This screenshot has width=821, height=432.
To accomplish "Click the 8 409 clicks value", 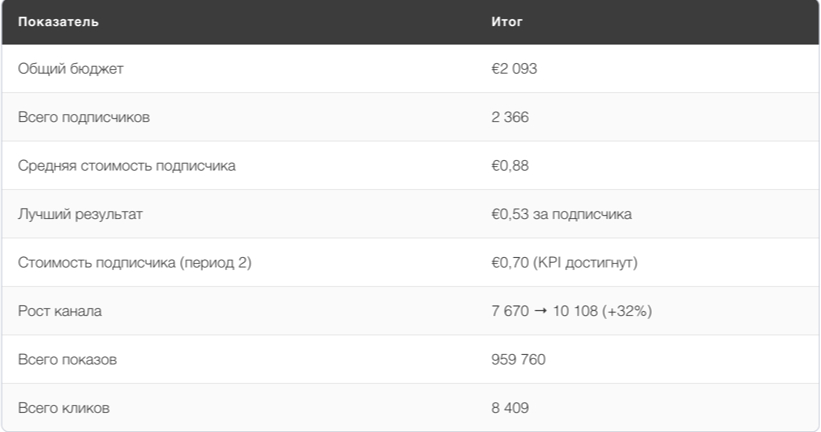I will 510,408.
